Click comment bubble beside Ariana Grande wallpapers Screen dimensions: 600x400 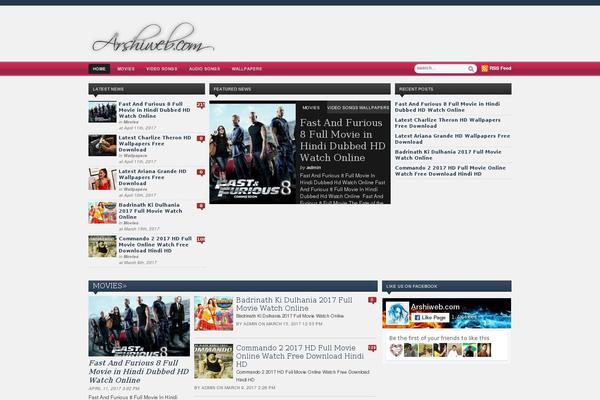(201, 172)
